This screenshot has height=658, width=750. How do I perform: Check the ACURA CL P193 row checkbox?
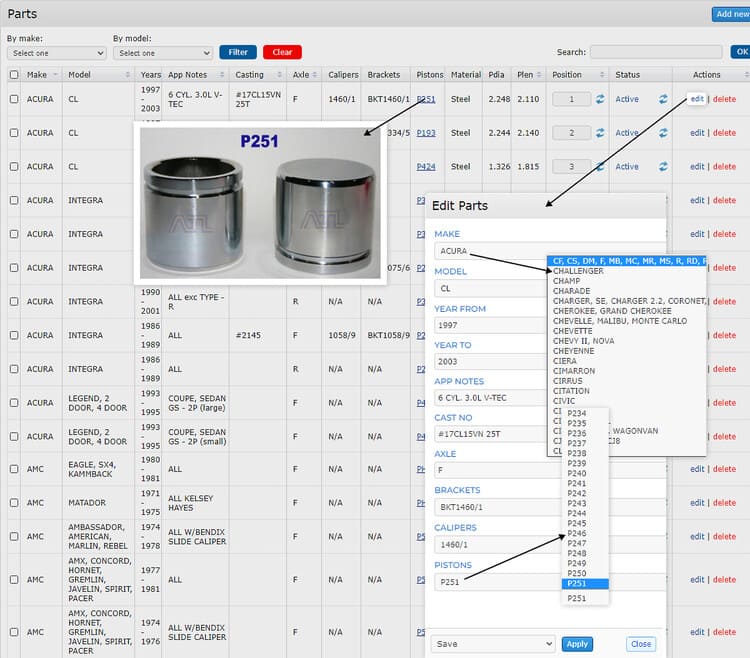(x=14, y=133)
